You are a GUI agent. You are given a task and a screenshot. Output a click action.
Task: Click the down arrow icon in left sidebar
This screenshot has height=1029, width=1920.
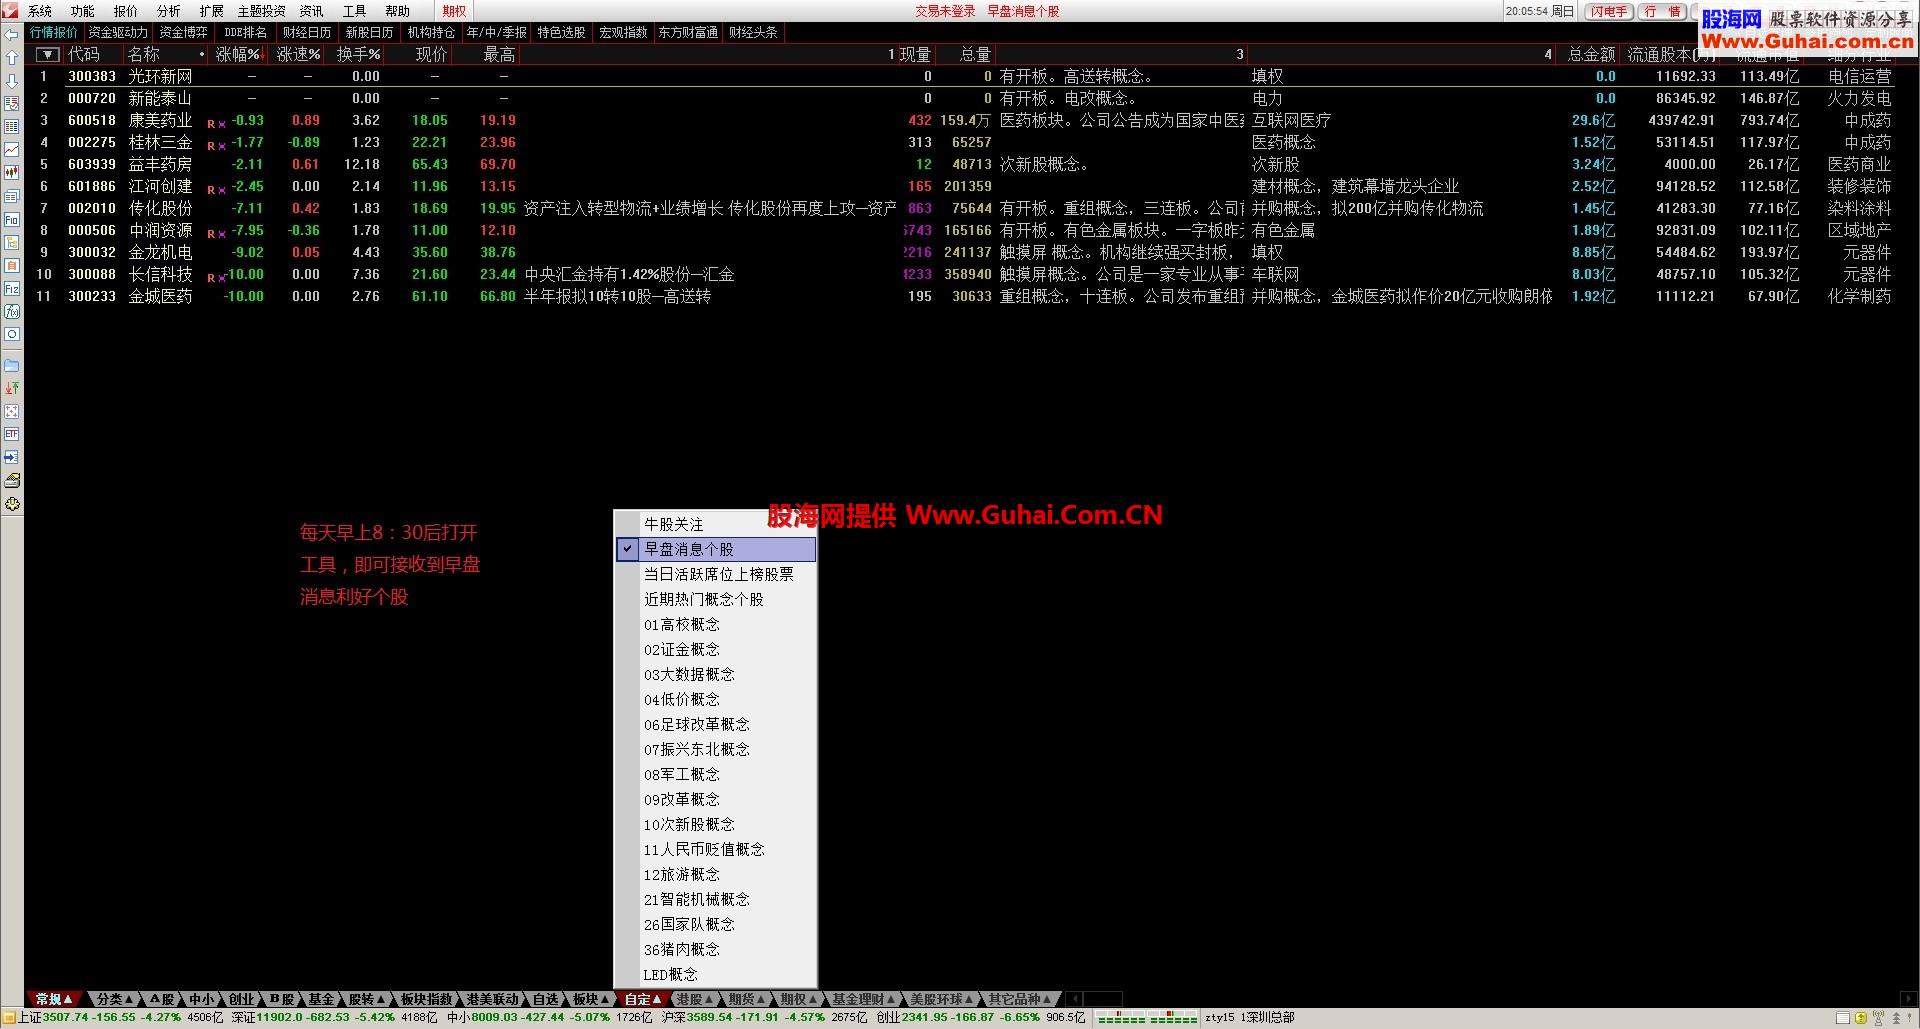pos(12,81)
